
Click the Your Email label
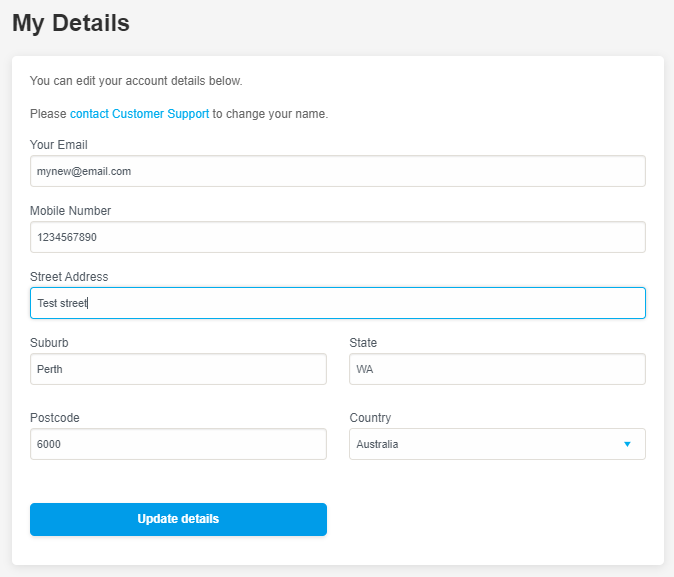click(x=59, y=145)
